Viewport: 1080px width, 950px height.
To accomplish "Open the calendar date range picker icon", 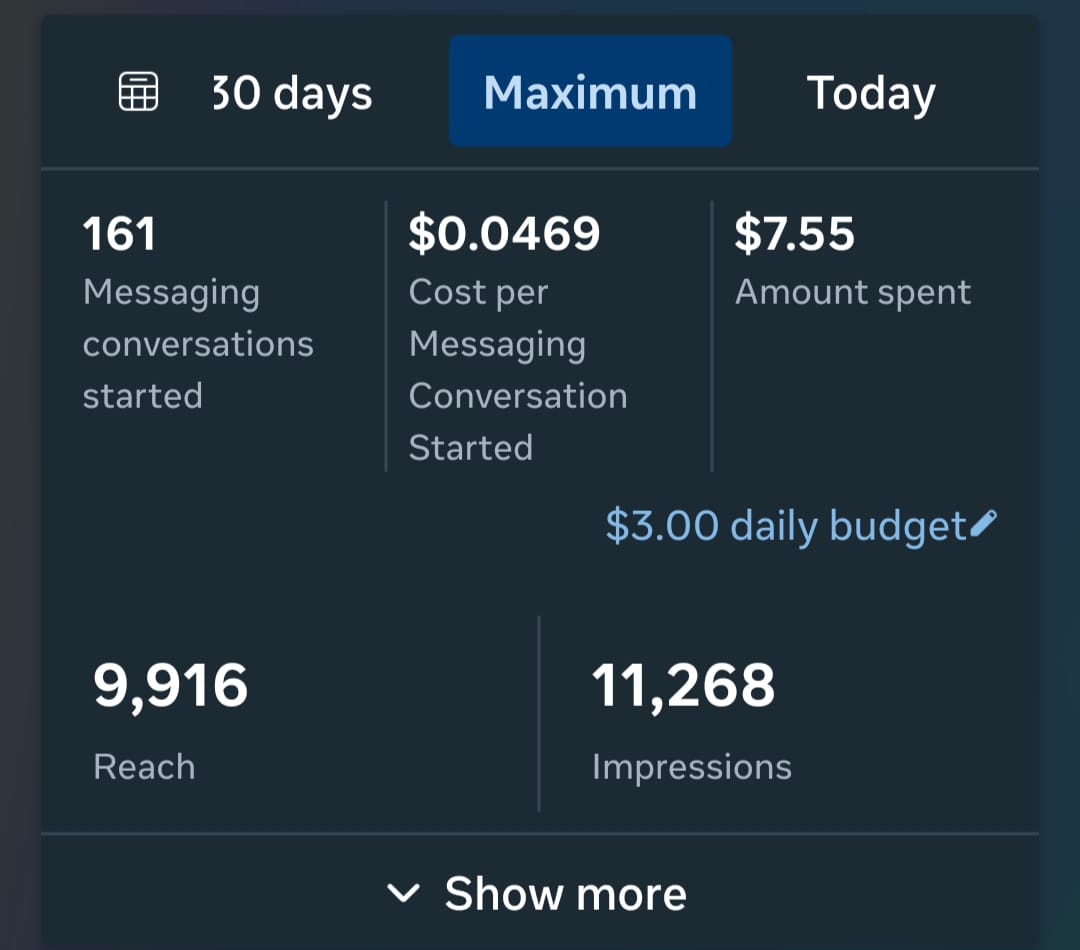I will click(138, 92).
